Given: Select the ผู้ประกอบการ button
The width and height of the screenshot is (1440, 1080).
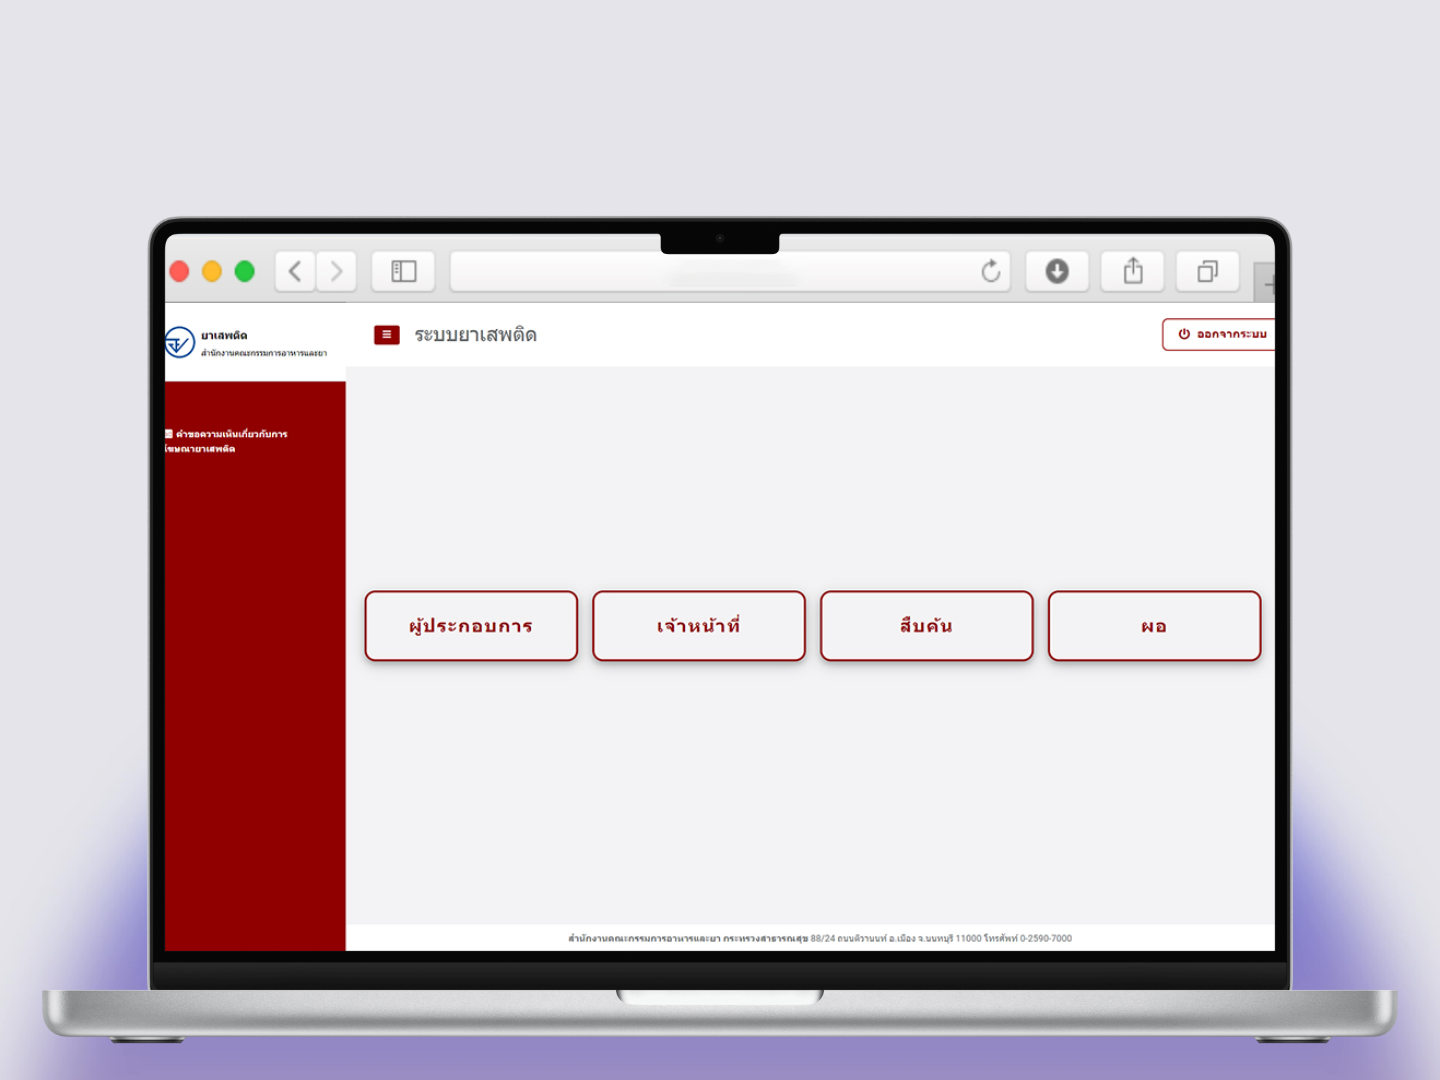Looking at the screenshot, I should [471, 626].
